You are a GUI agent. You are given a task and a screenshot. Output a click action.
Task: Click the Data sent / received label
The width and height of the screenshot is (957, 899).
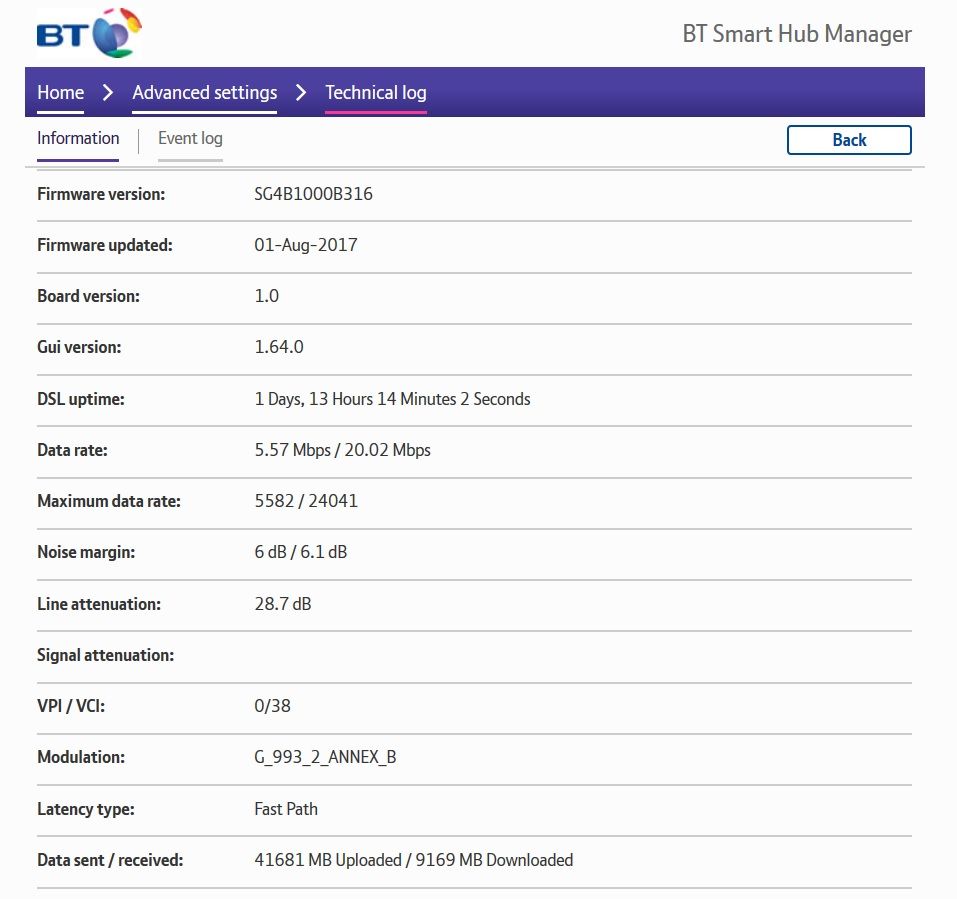pyautogui.click(x=110, y=861)
